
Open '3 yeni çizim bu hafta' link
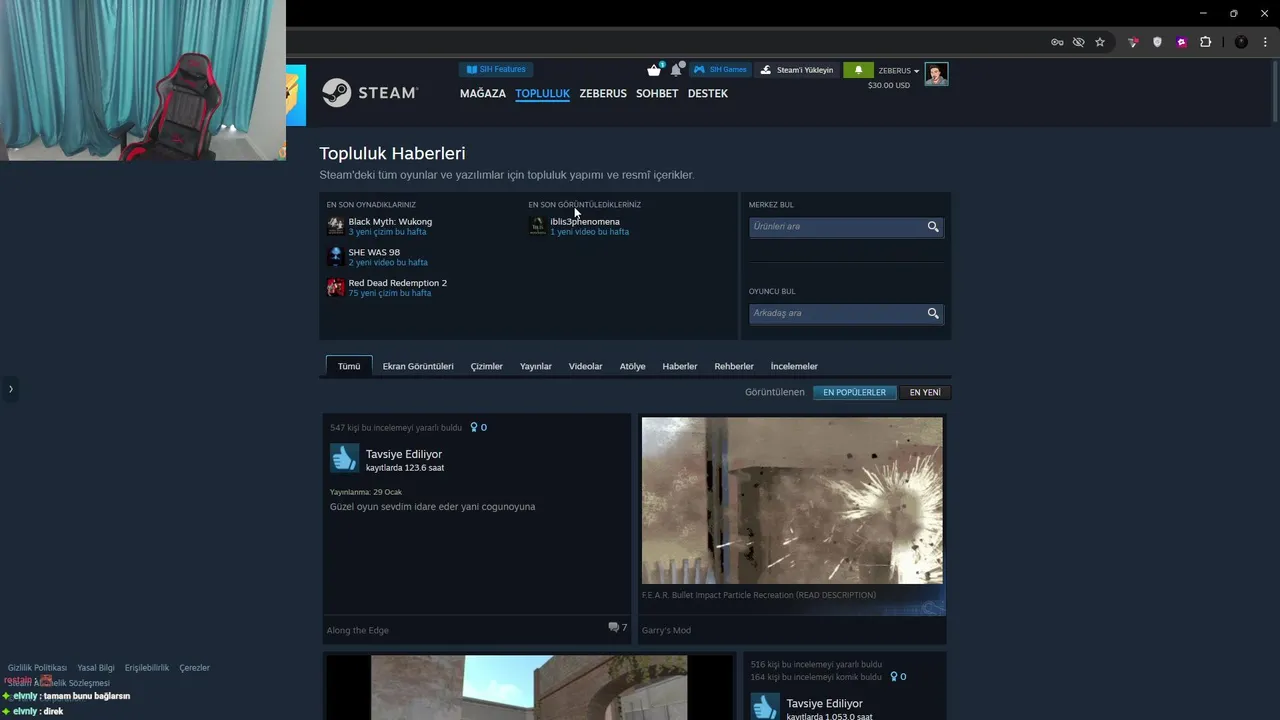[x=387, y=232]
